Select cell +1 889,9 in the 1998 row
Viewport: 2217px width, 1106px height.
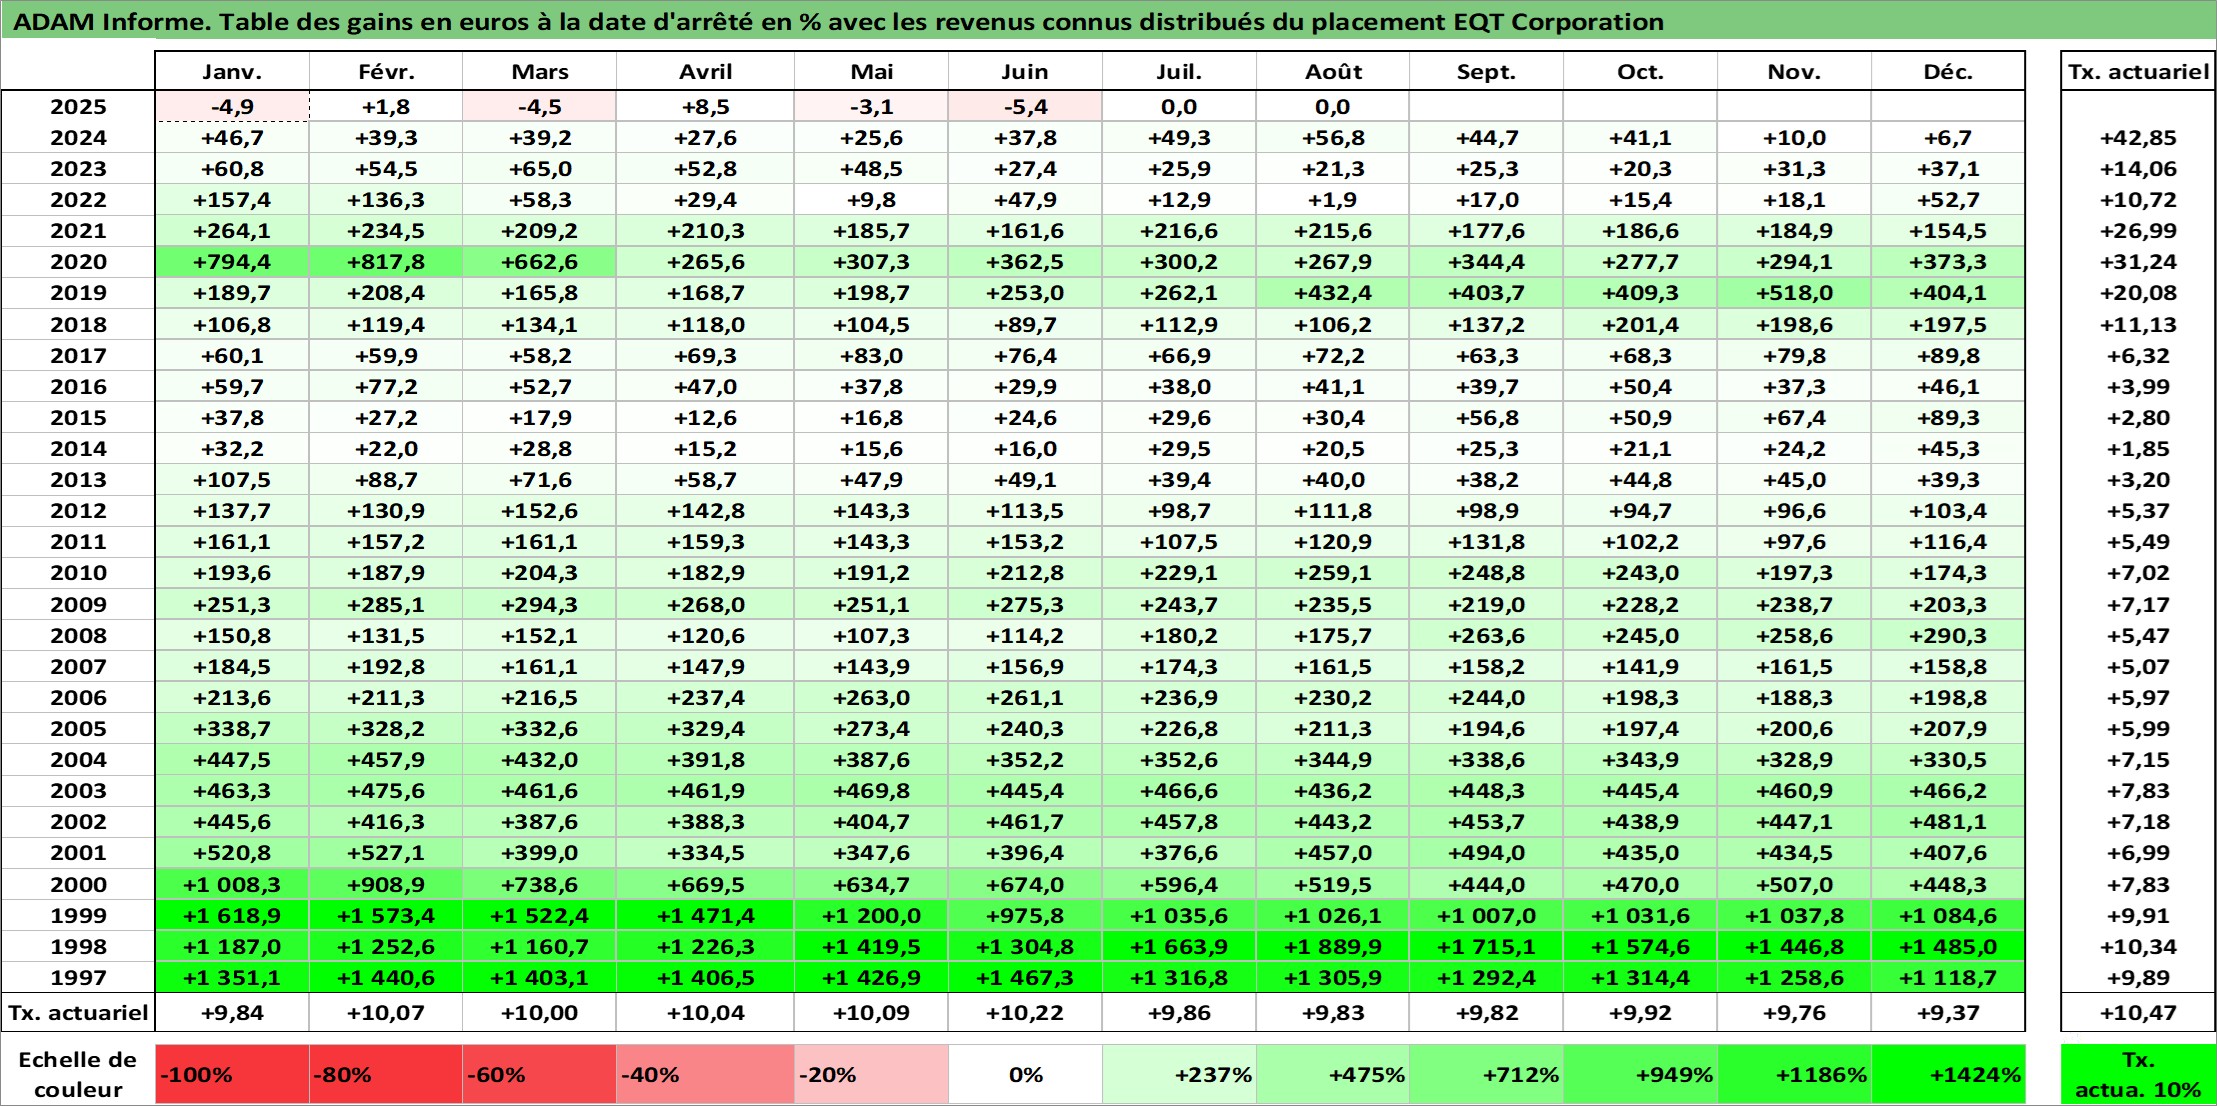coord(1333,946)
